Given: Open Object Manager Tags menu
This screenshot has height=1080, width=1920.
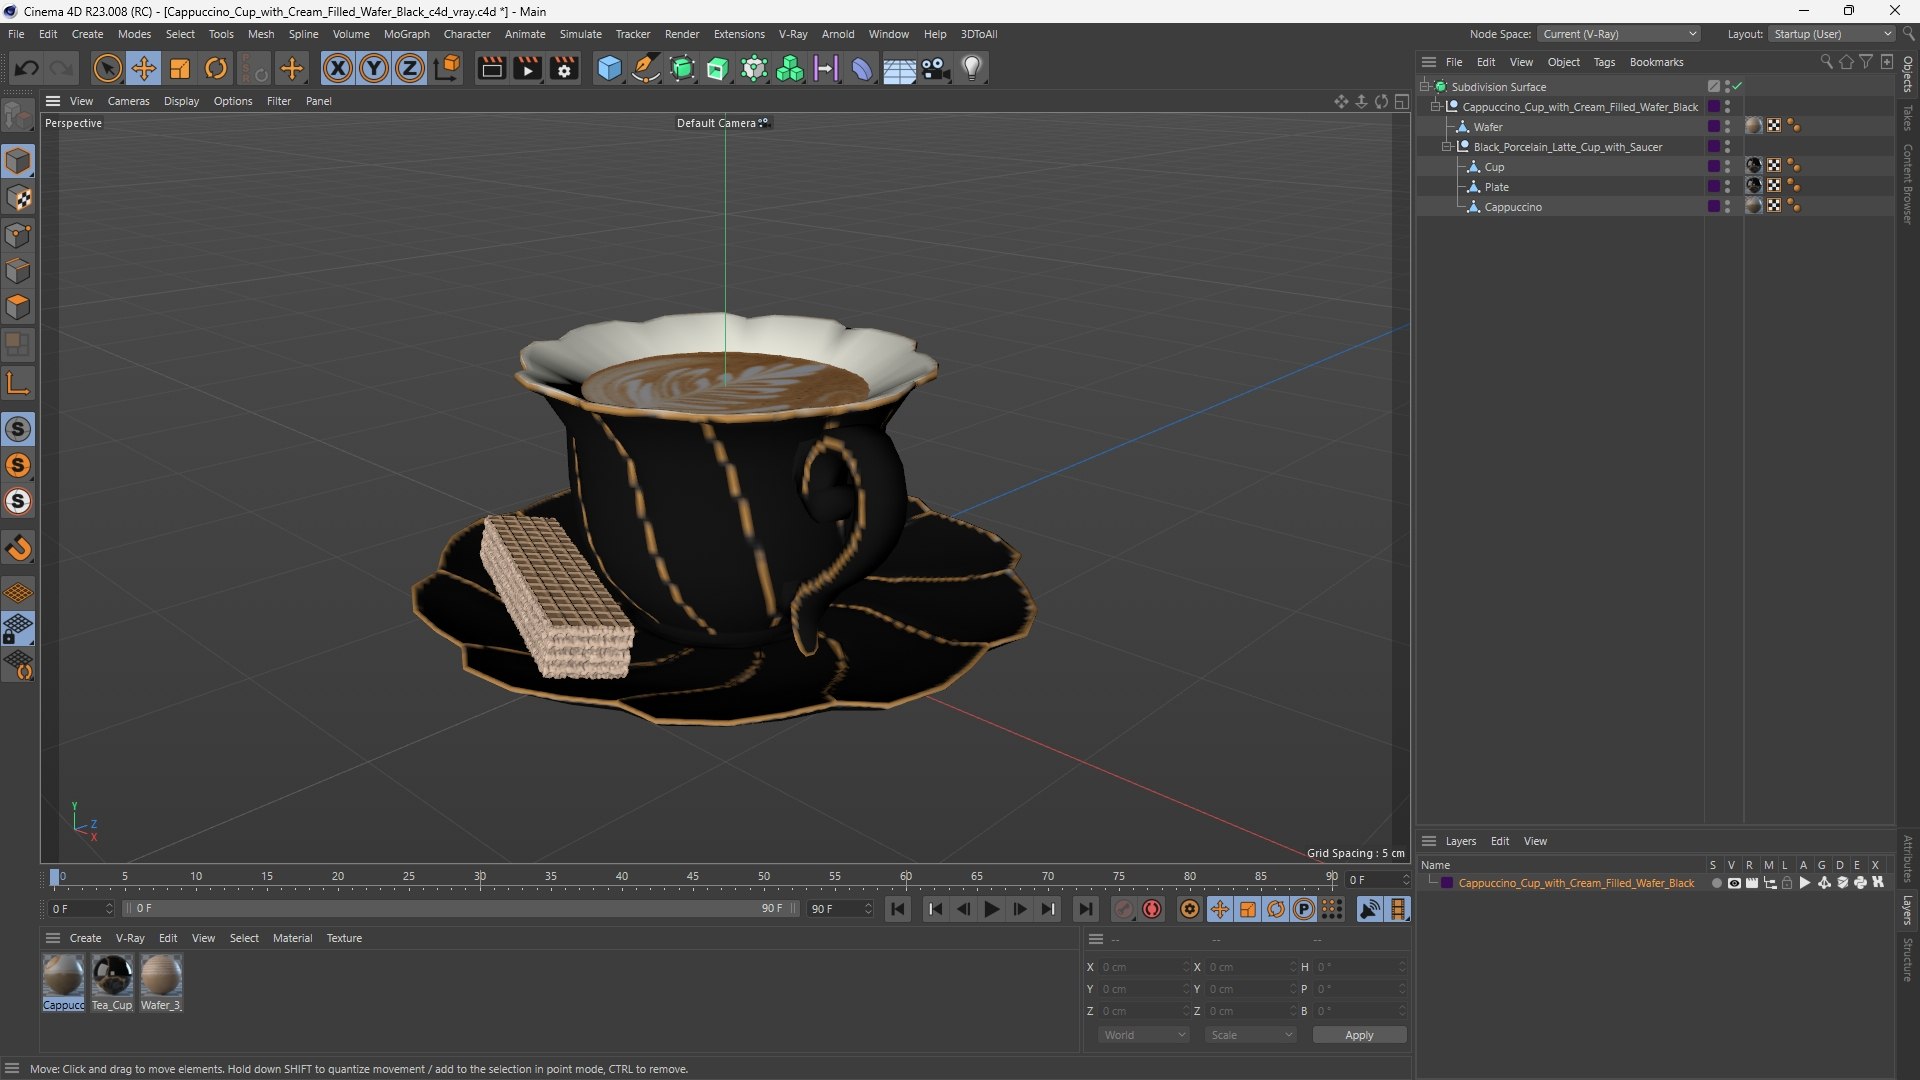Looking at the screenshot, I should coord(1604,62).
